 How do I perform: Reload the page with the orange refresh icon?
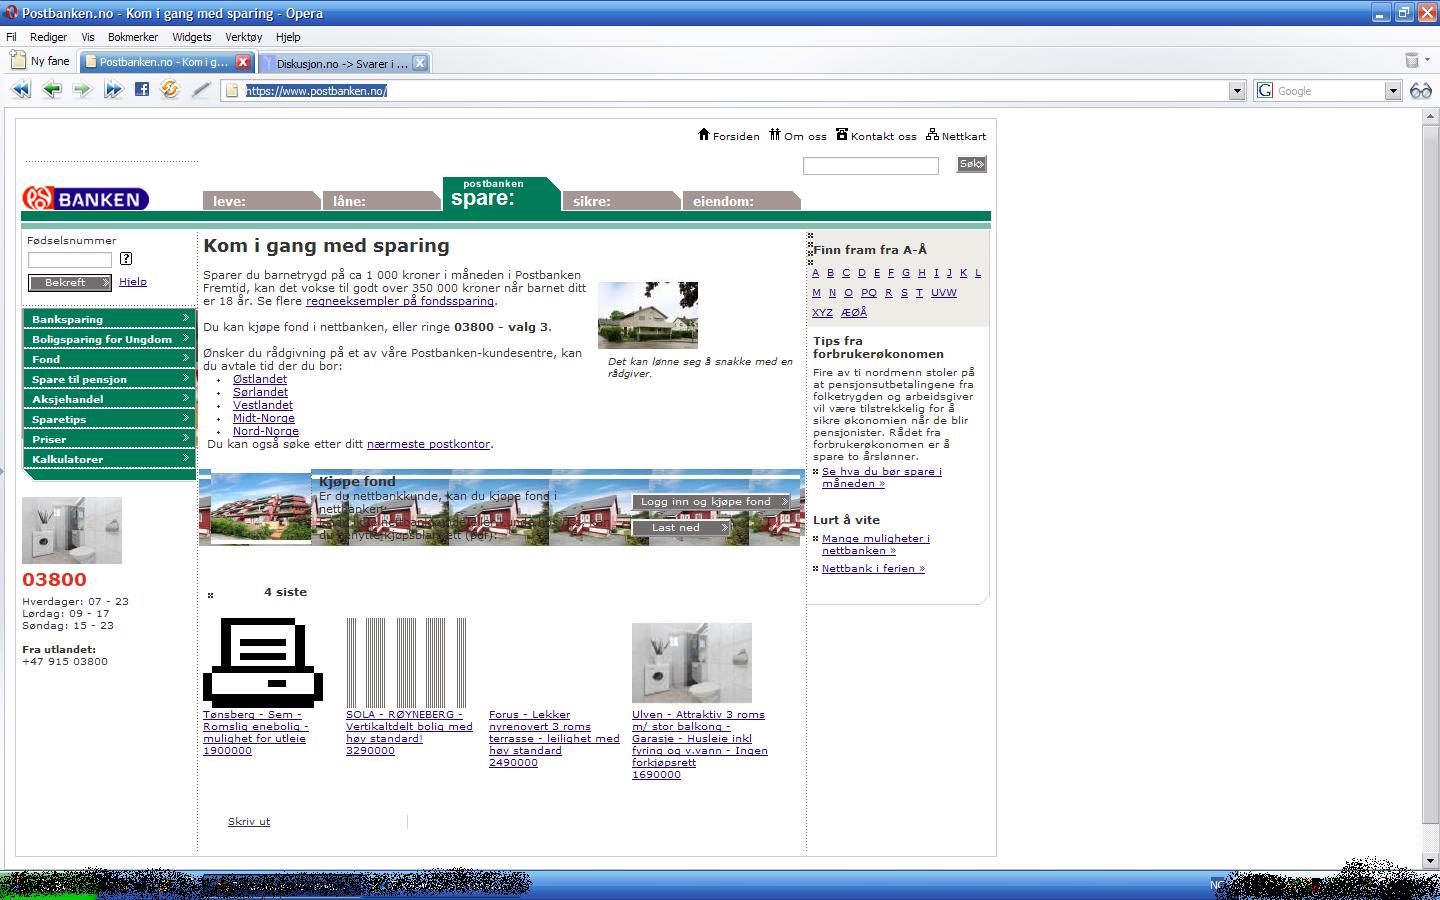pos(170,90)
